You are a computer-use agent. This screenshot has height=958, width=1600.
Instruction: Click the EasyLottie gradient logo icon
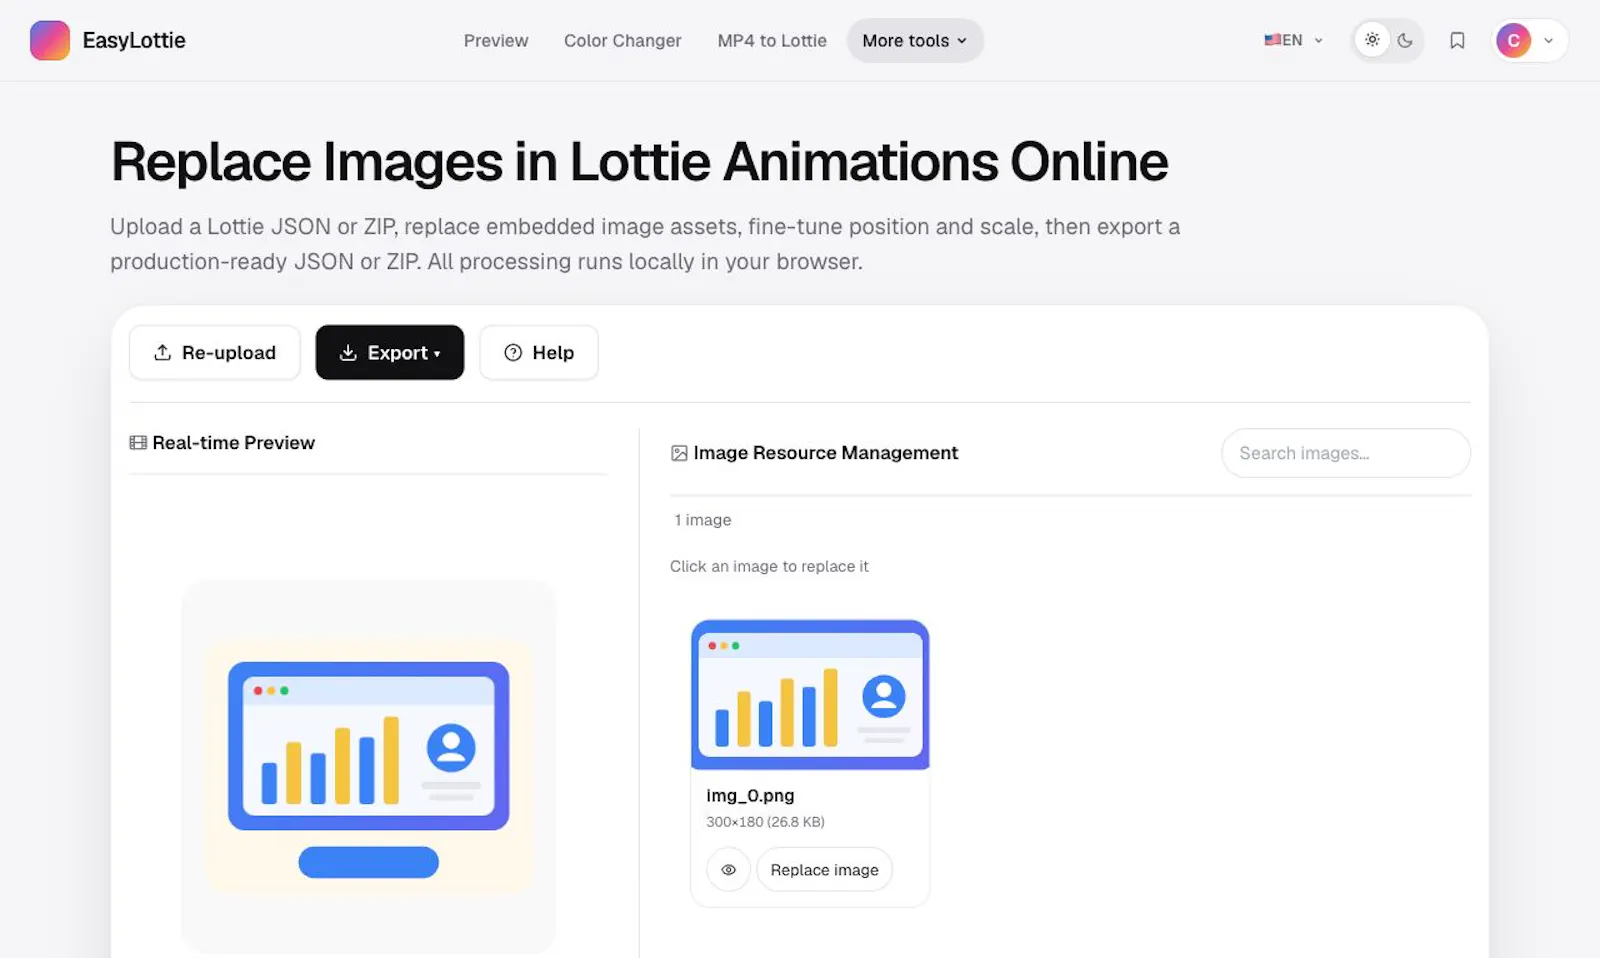click(x=50, y=40)
